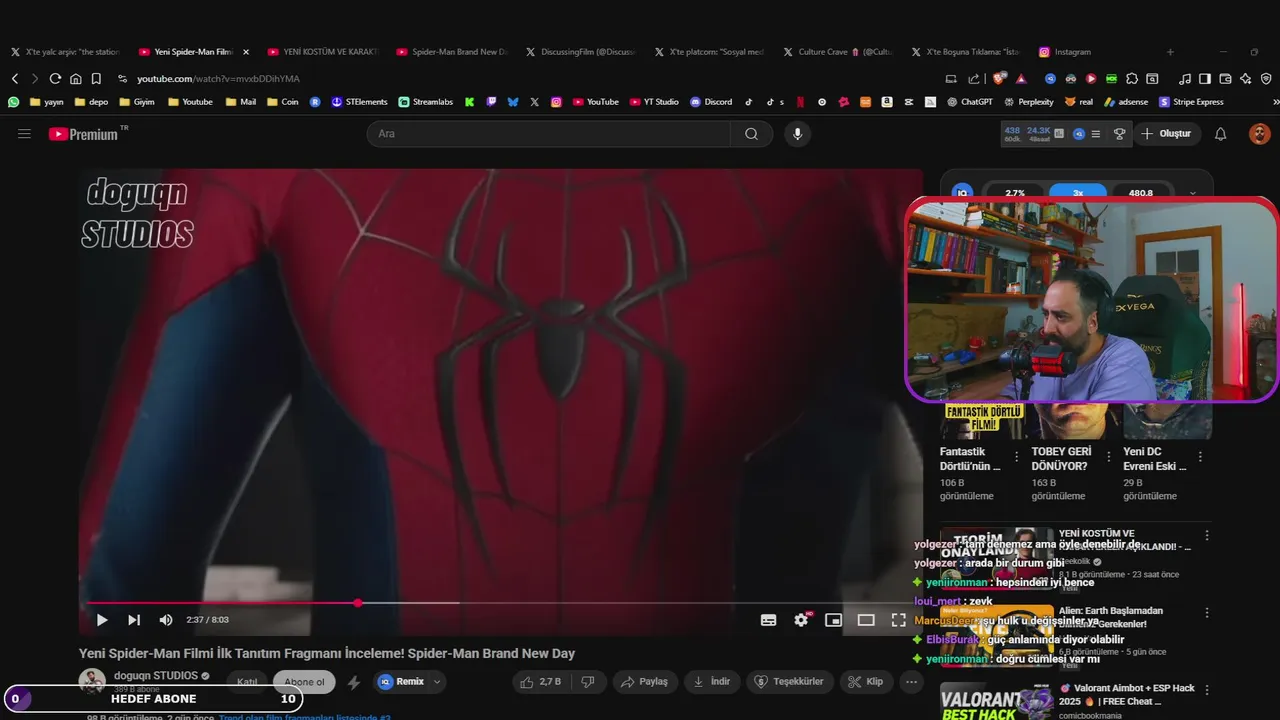Screen dimensions: 1280x720
Task: Switch to YENİ KOSTÜM VE KARAKTER tab
Action: tap(322, 51)
